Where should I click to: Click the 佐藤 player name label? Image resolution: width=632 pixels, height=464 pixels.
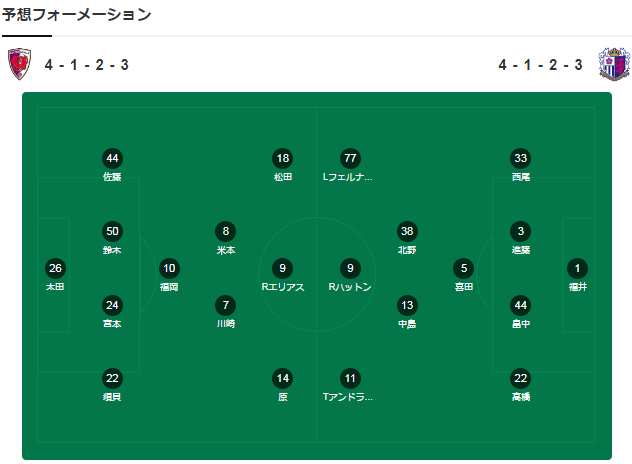(112, 177)
